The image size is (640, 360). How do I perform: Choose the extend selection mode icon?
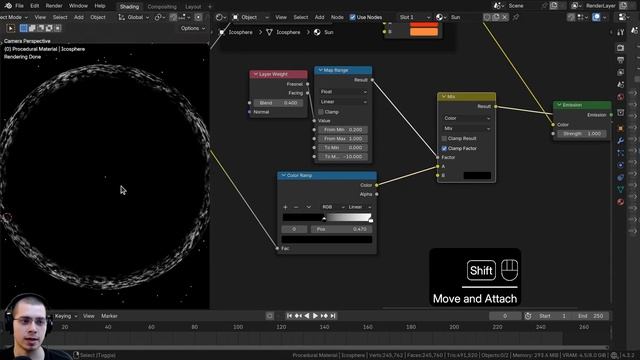tap(32, 28)
